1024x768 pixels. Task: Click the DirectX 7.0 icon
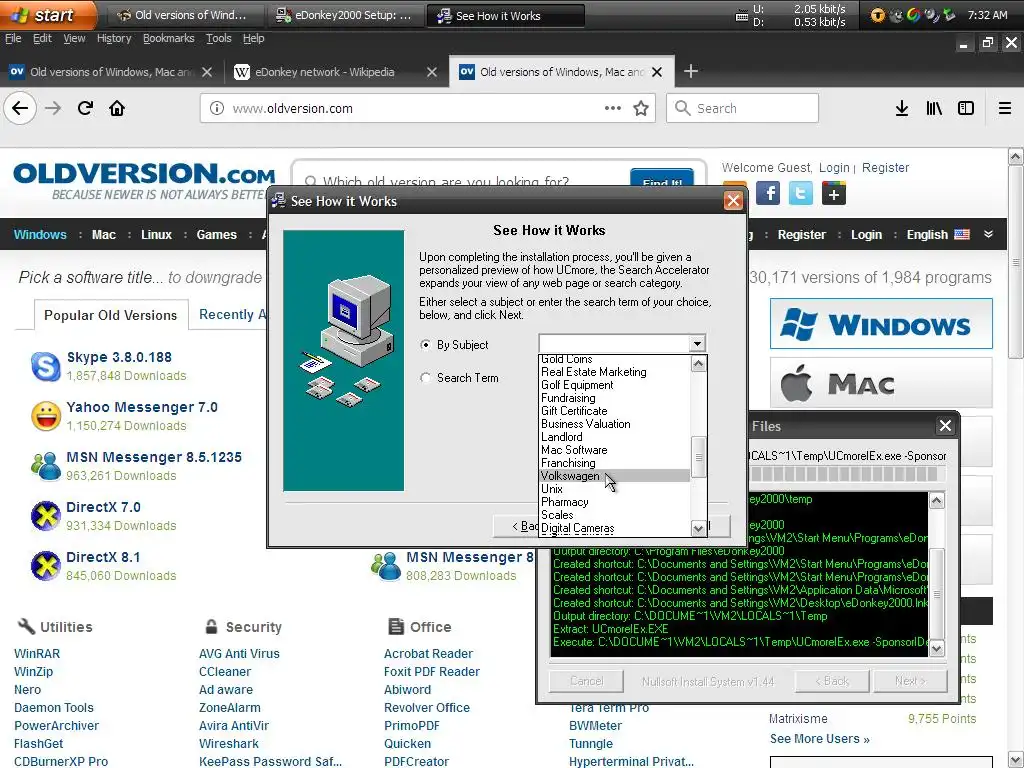[x=46, y=516]
